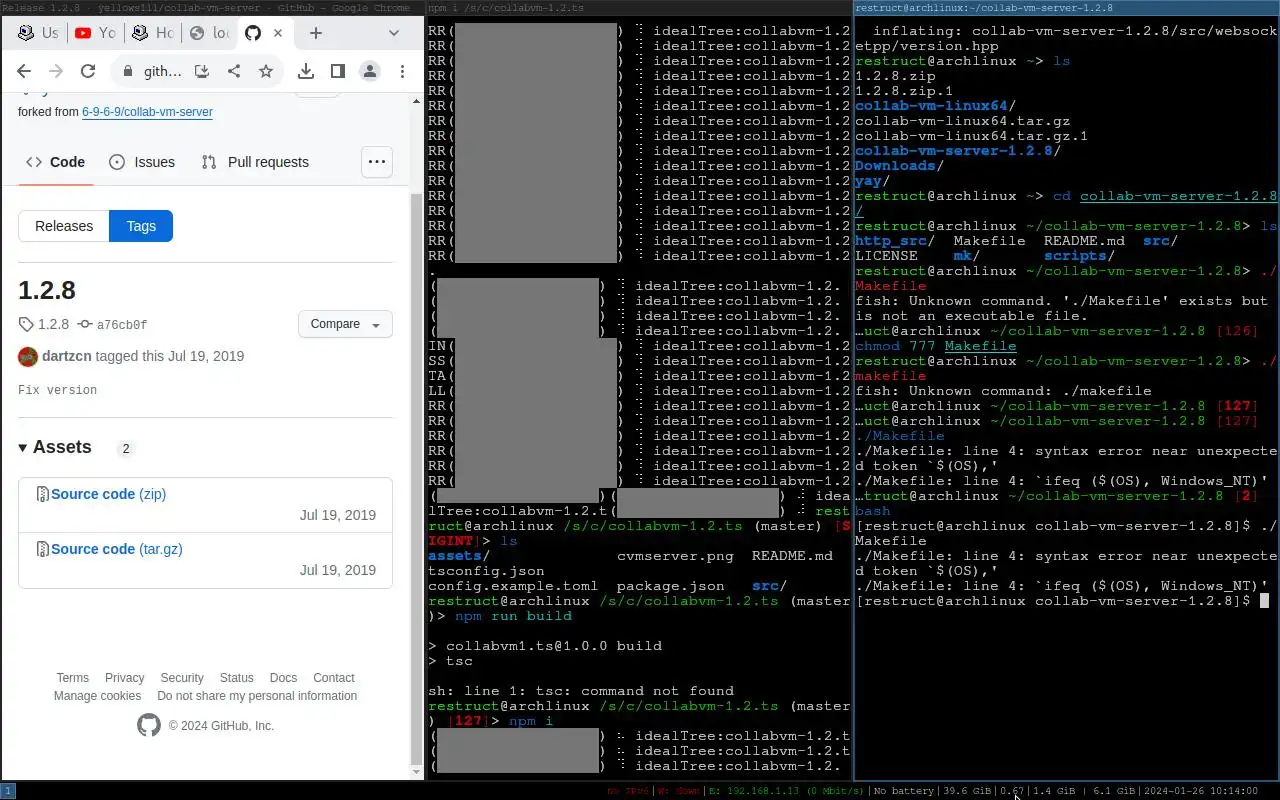Open the Status footer link
Viewport: 1280px width, 800px height.
(237, 678)
